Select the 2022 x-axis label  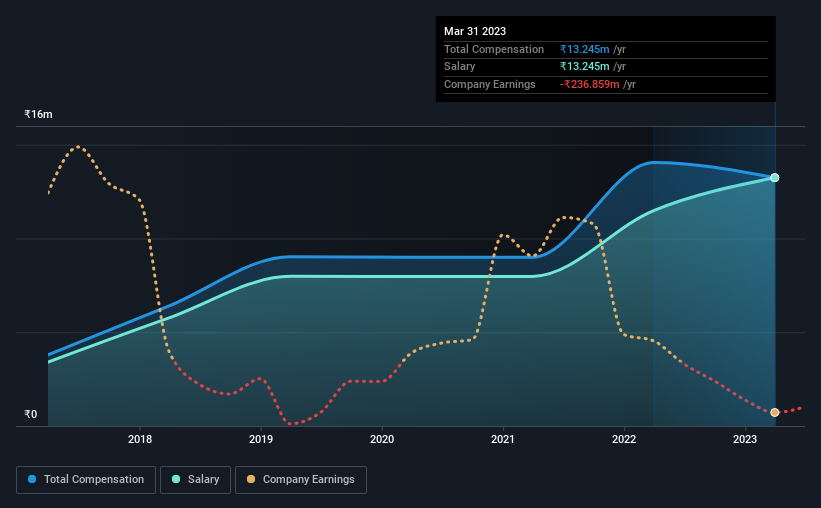pos(624,439)
